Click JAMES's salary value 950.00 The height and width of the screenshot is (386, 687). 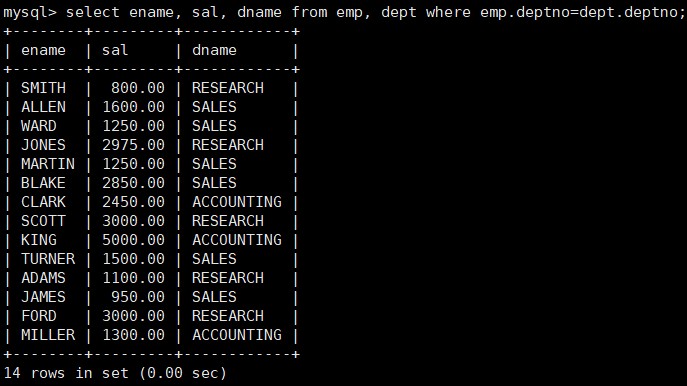point(138,297)
